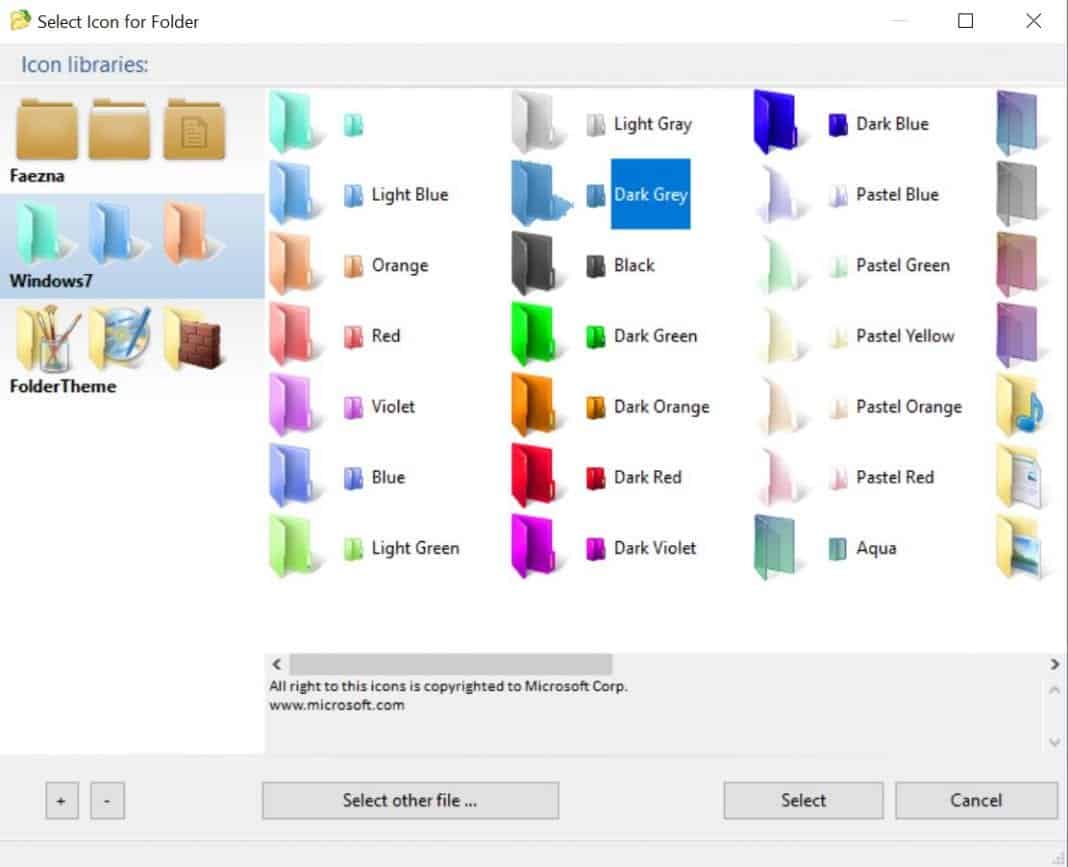Viewport: 1068px width, 867px height.
Task: Confirm with the Select button
Action: pos(802,800)
